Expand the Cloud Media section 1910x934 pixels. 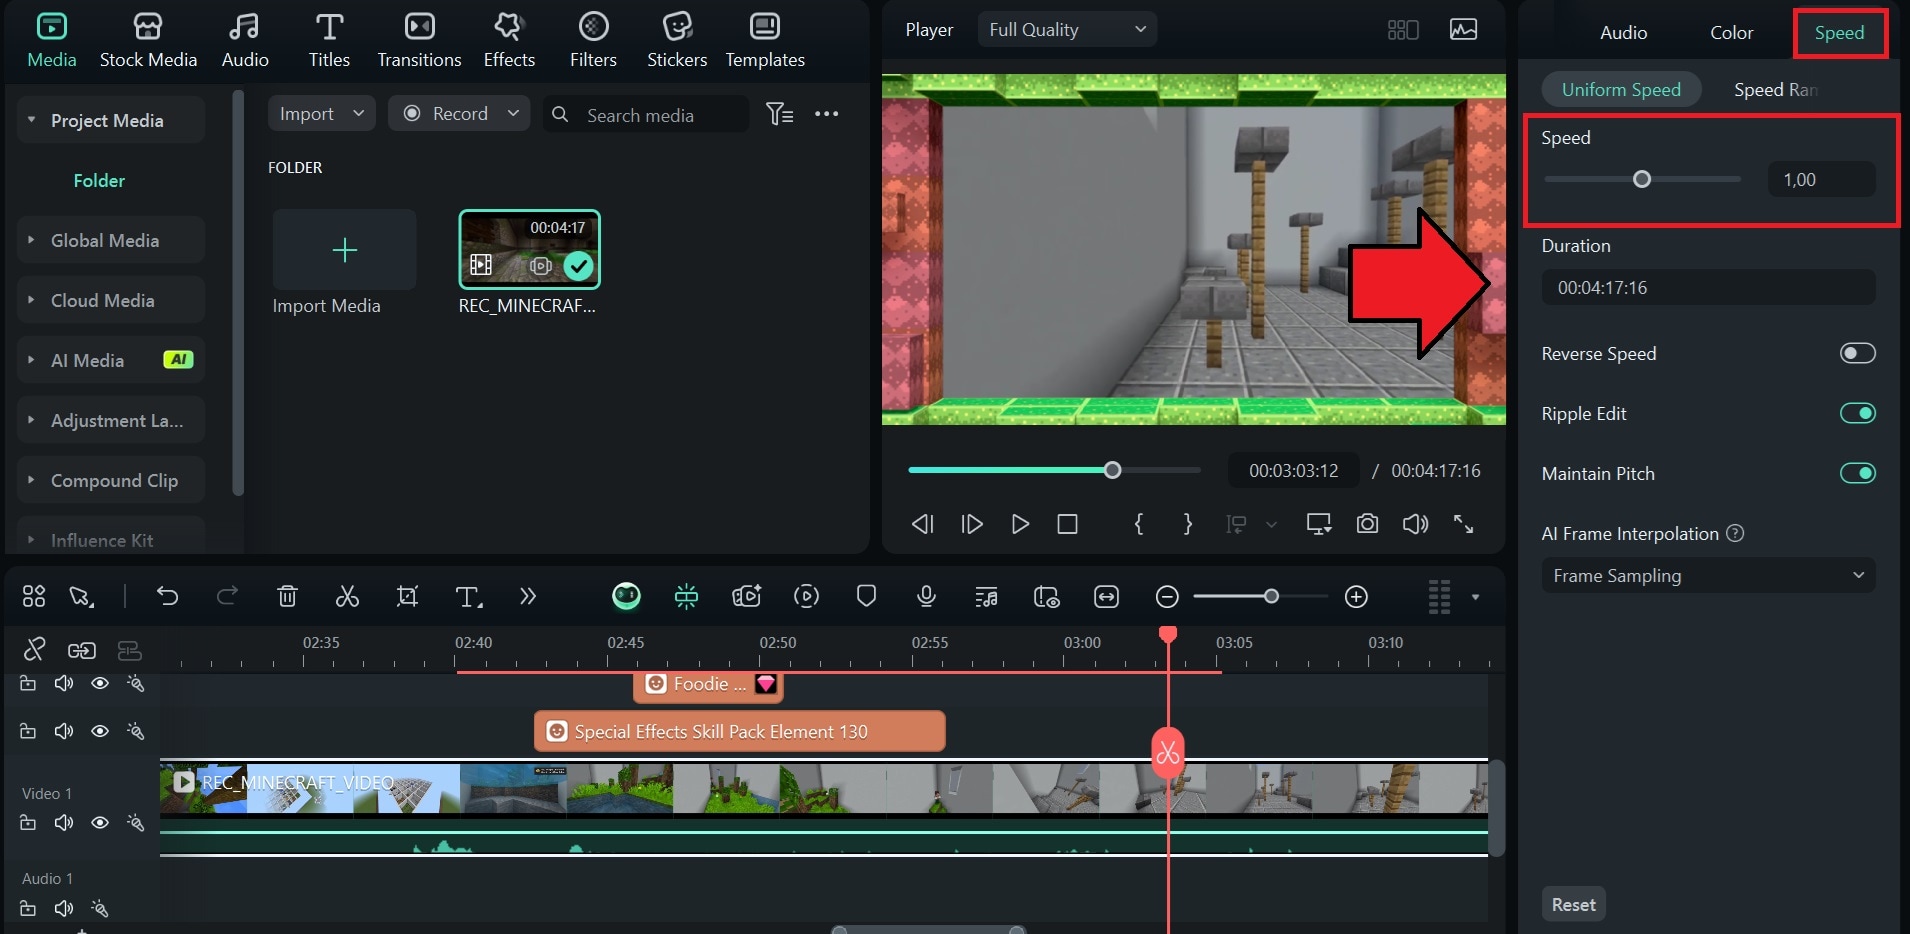tap(31, 300)
